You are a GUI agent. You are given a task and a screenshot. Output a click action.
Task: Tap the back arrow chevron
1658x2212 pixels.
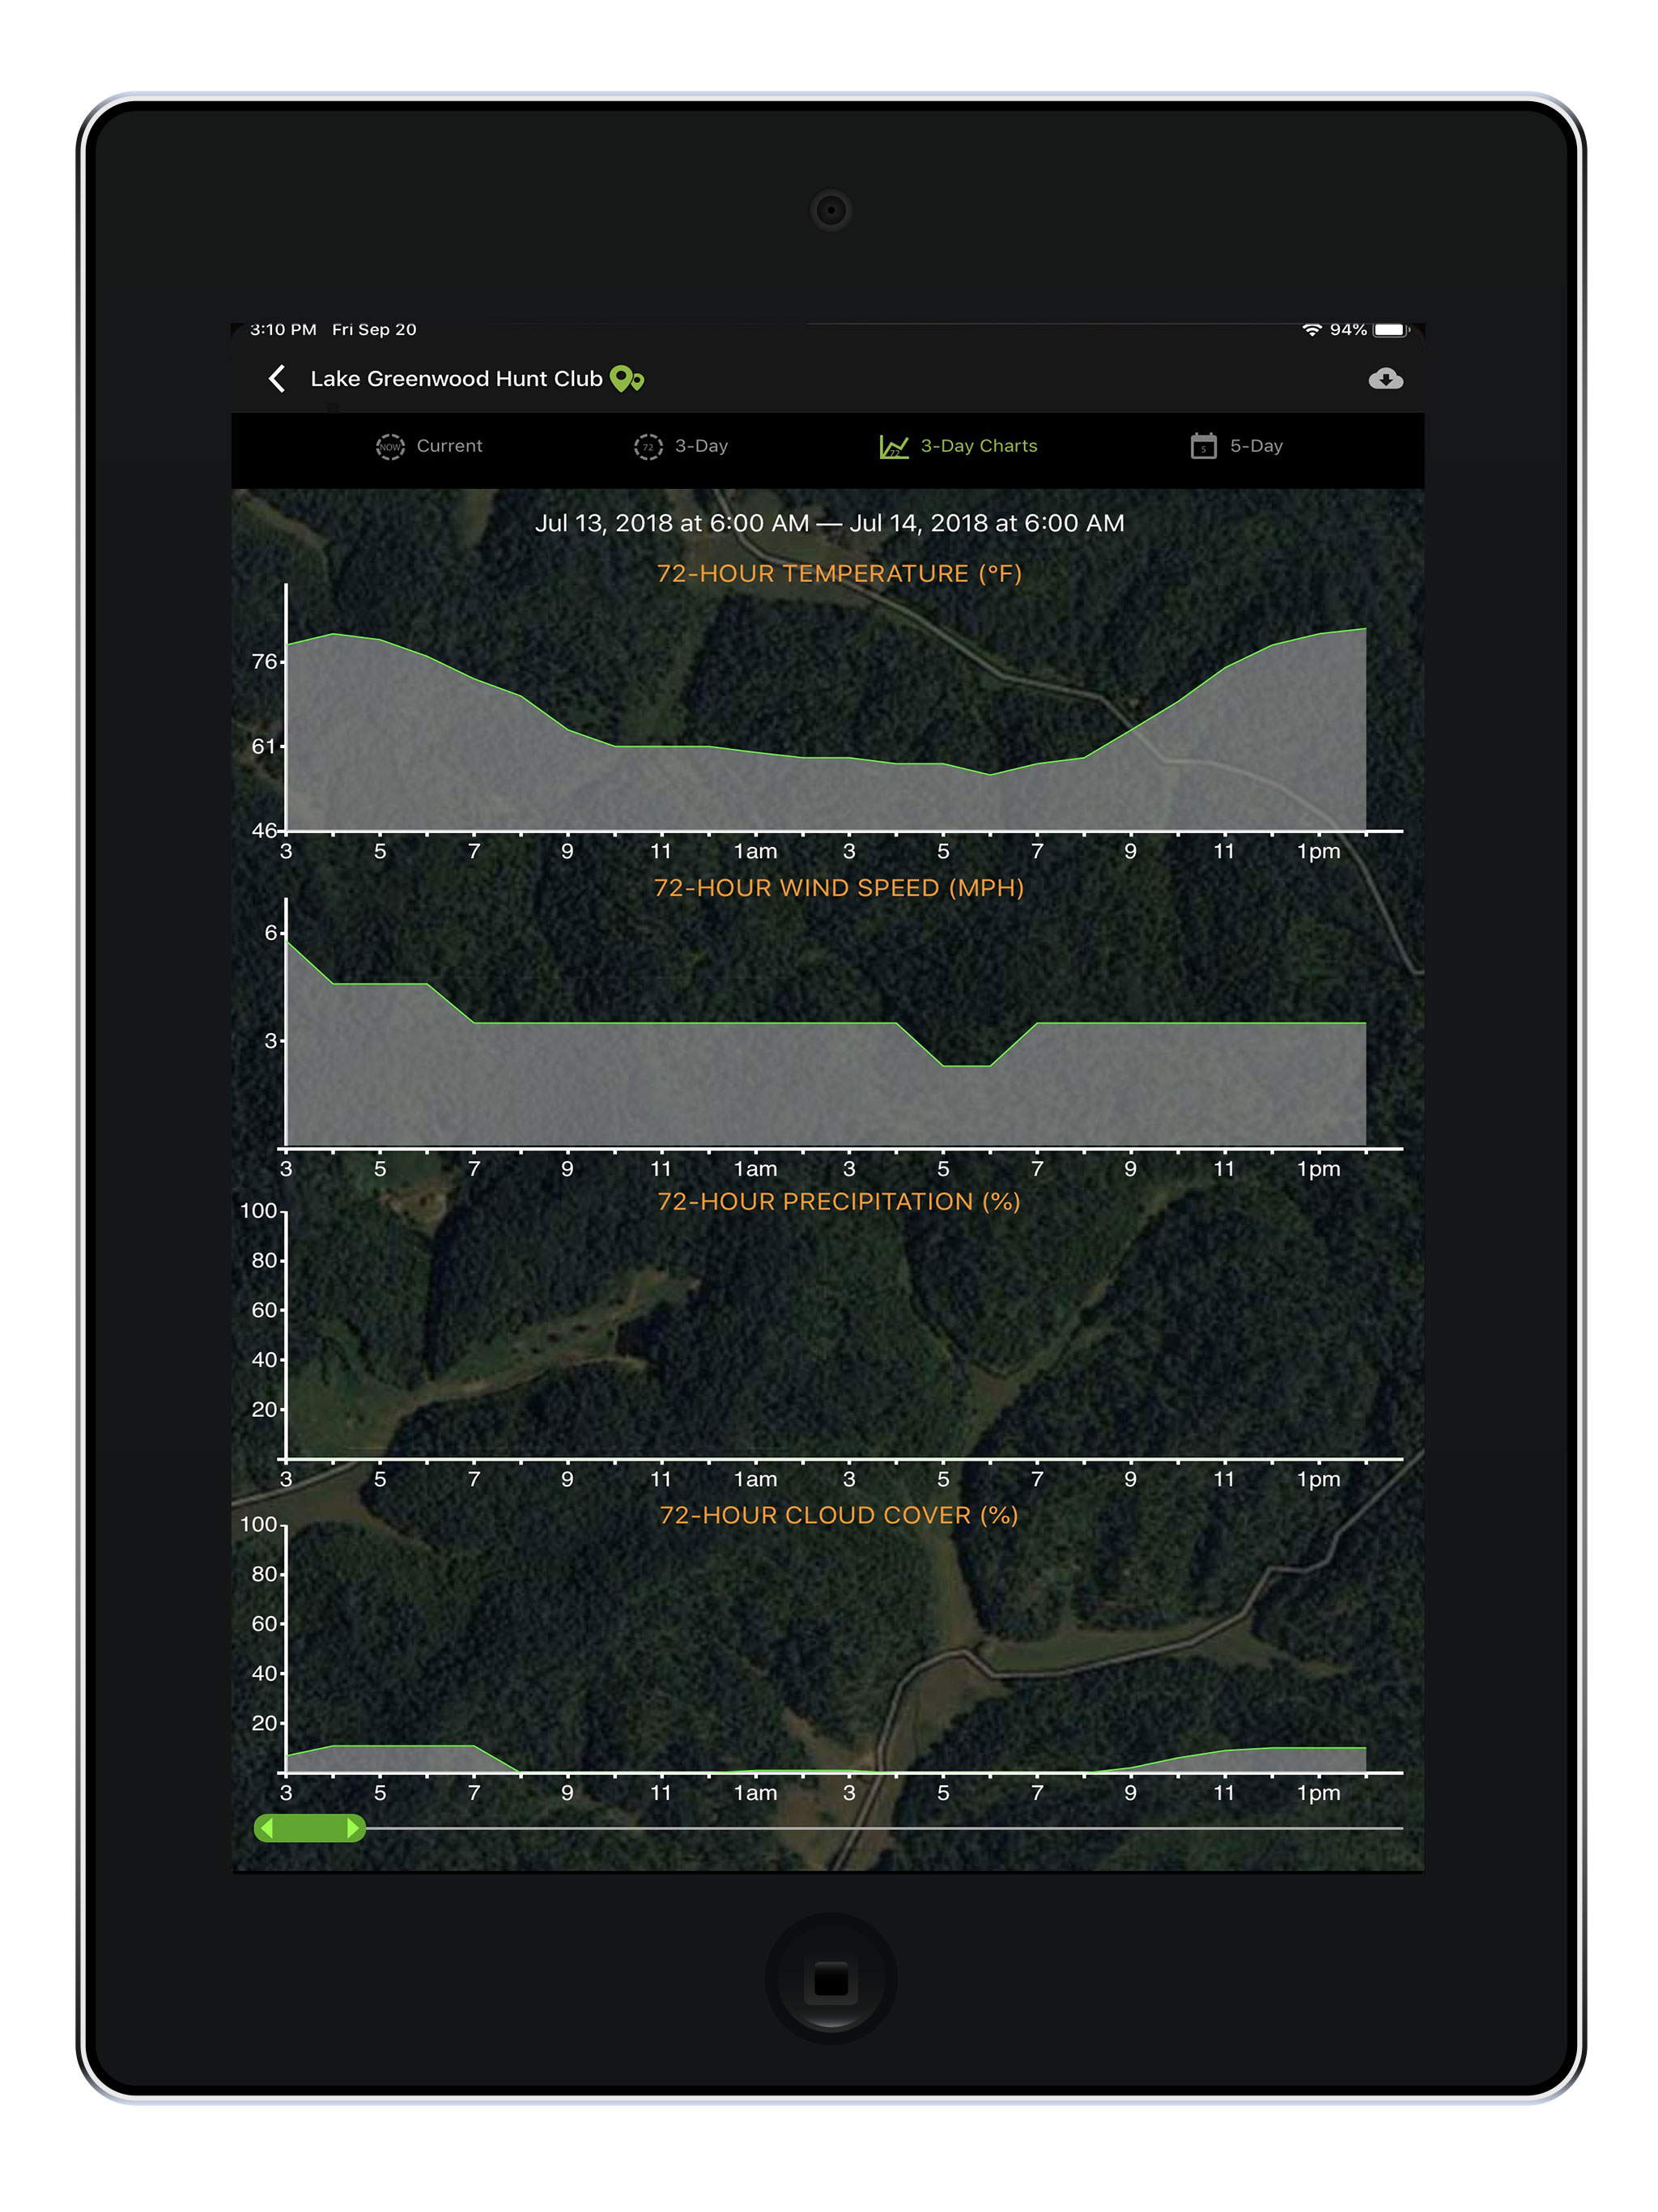(x=277, y=378)
